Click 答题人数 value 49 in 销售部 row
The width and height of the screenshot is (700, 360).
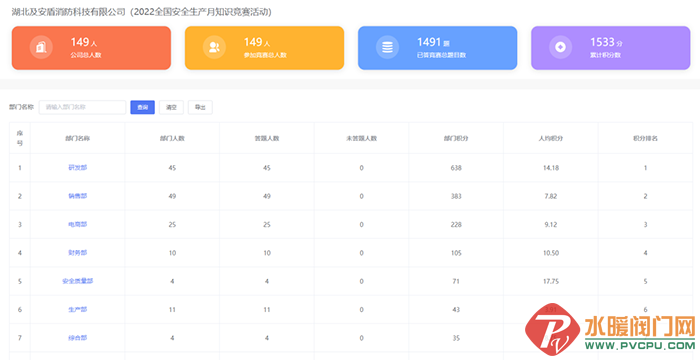(x=267, y=196)
